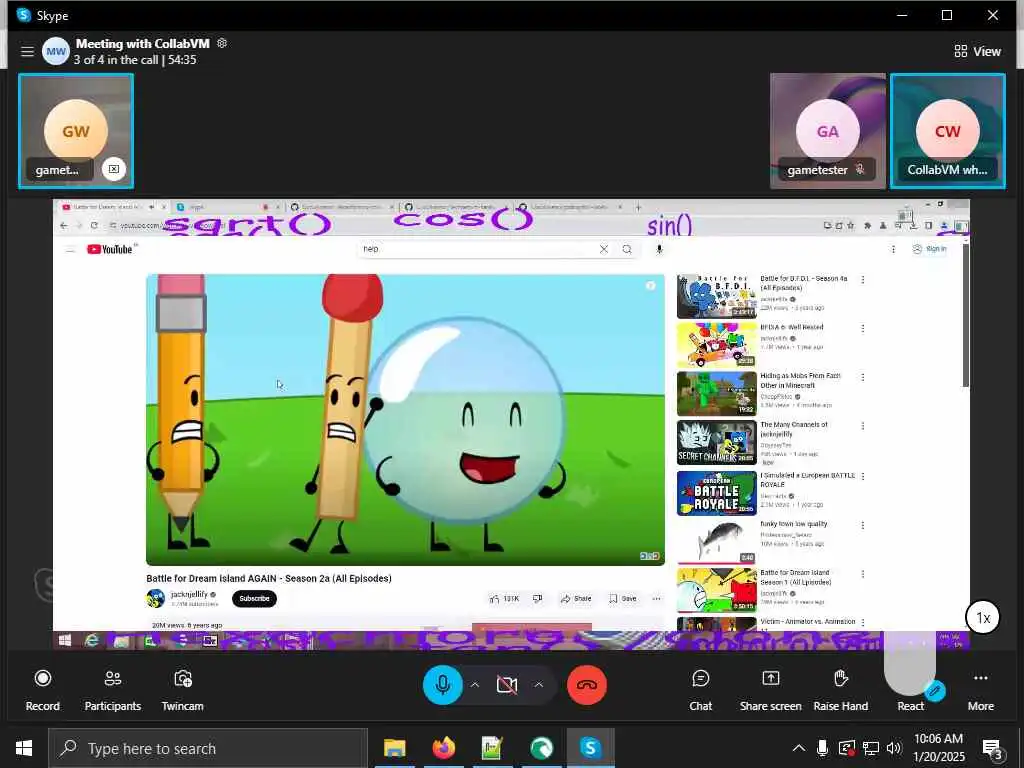Click the volume icon in system tray
The image size is (1024, 768).
894,748
